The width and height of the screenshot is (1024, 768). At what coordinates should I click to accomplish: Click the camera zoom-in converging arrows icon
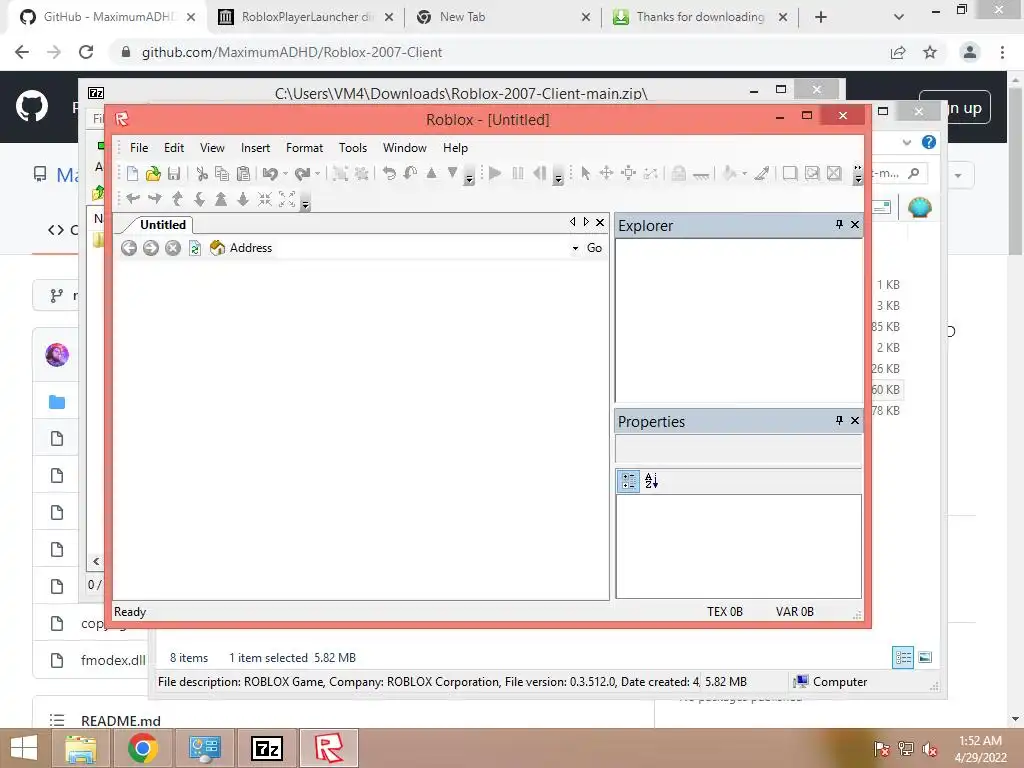[264, 199]
